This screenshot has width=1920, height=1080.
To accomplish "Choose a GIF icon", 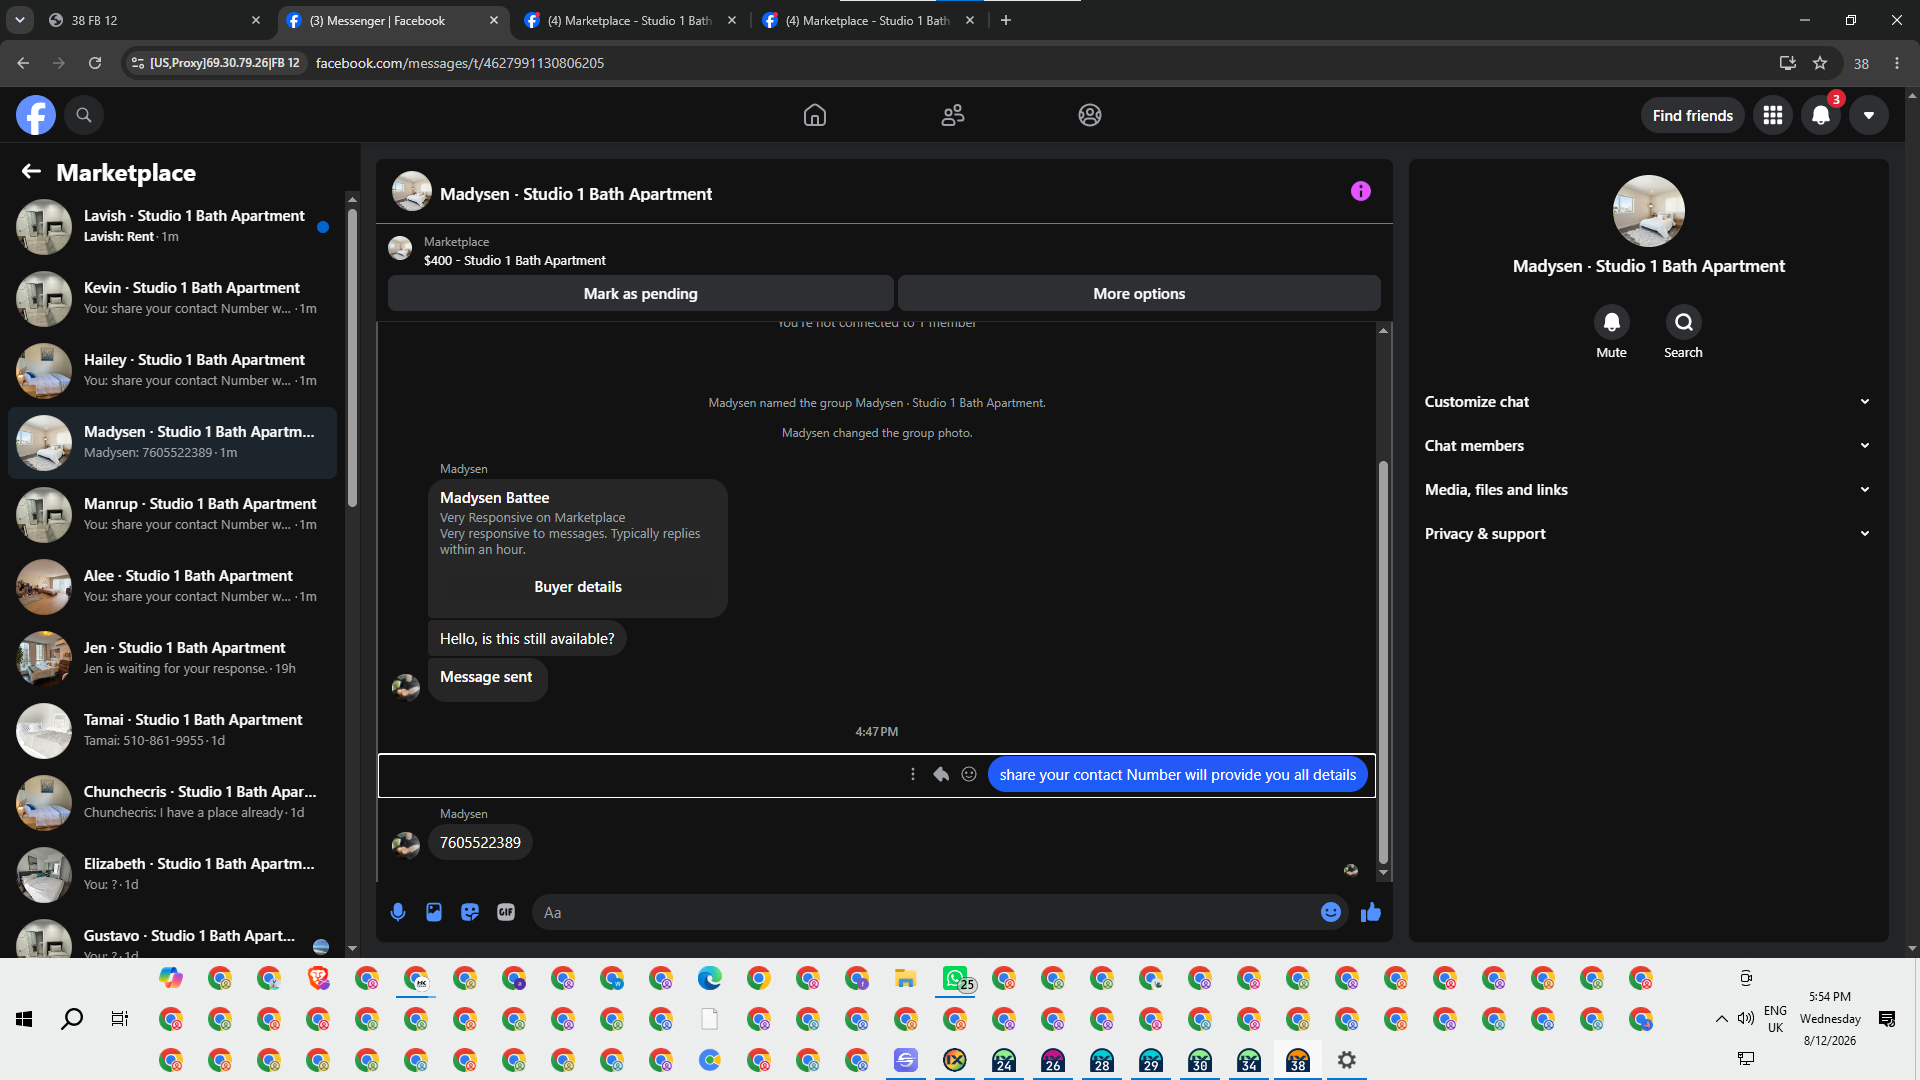I will (x=506, y=912).
